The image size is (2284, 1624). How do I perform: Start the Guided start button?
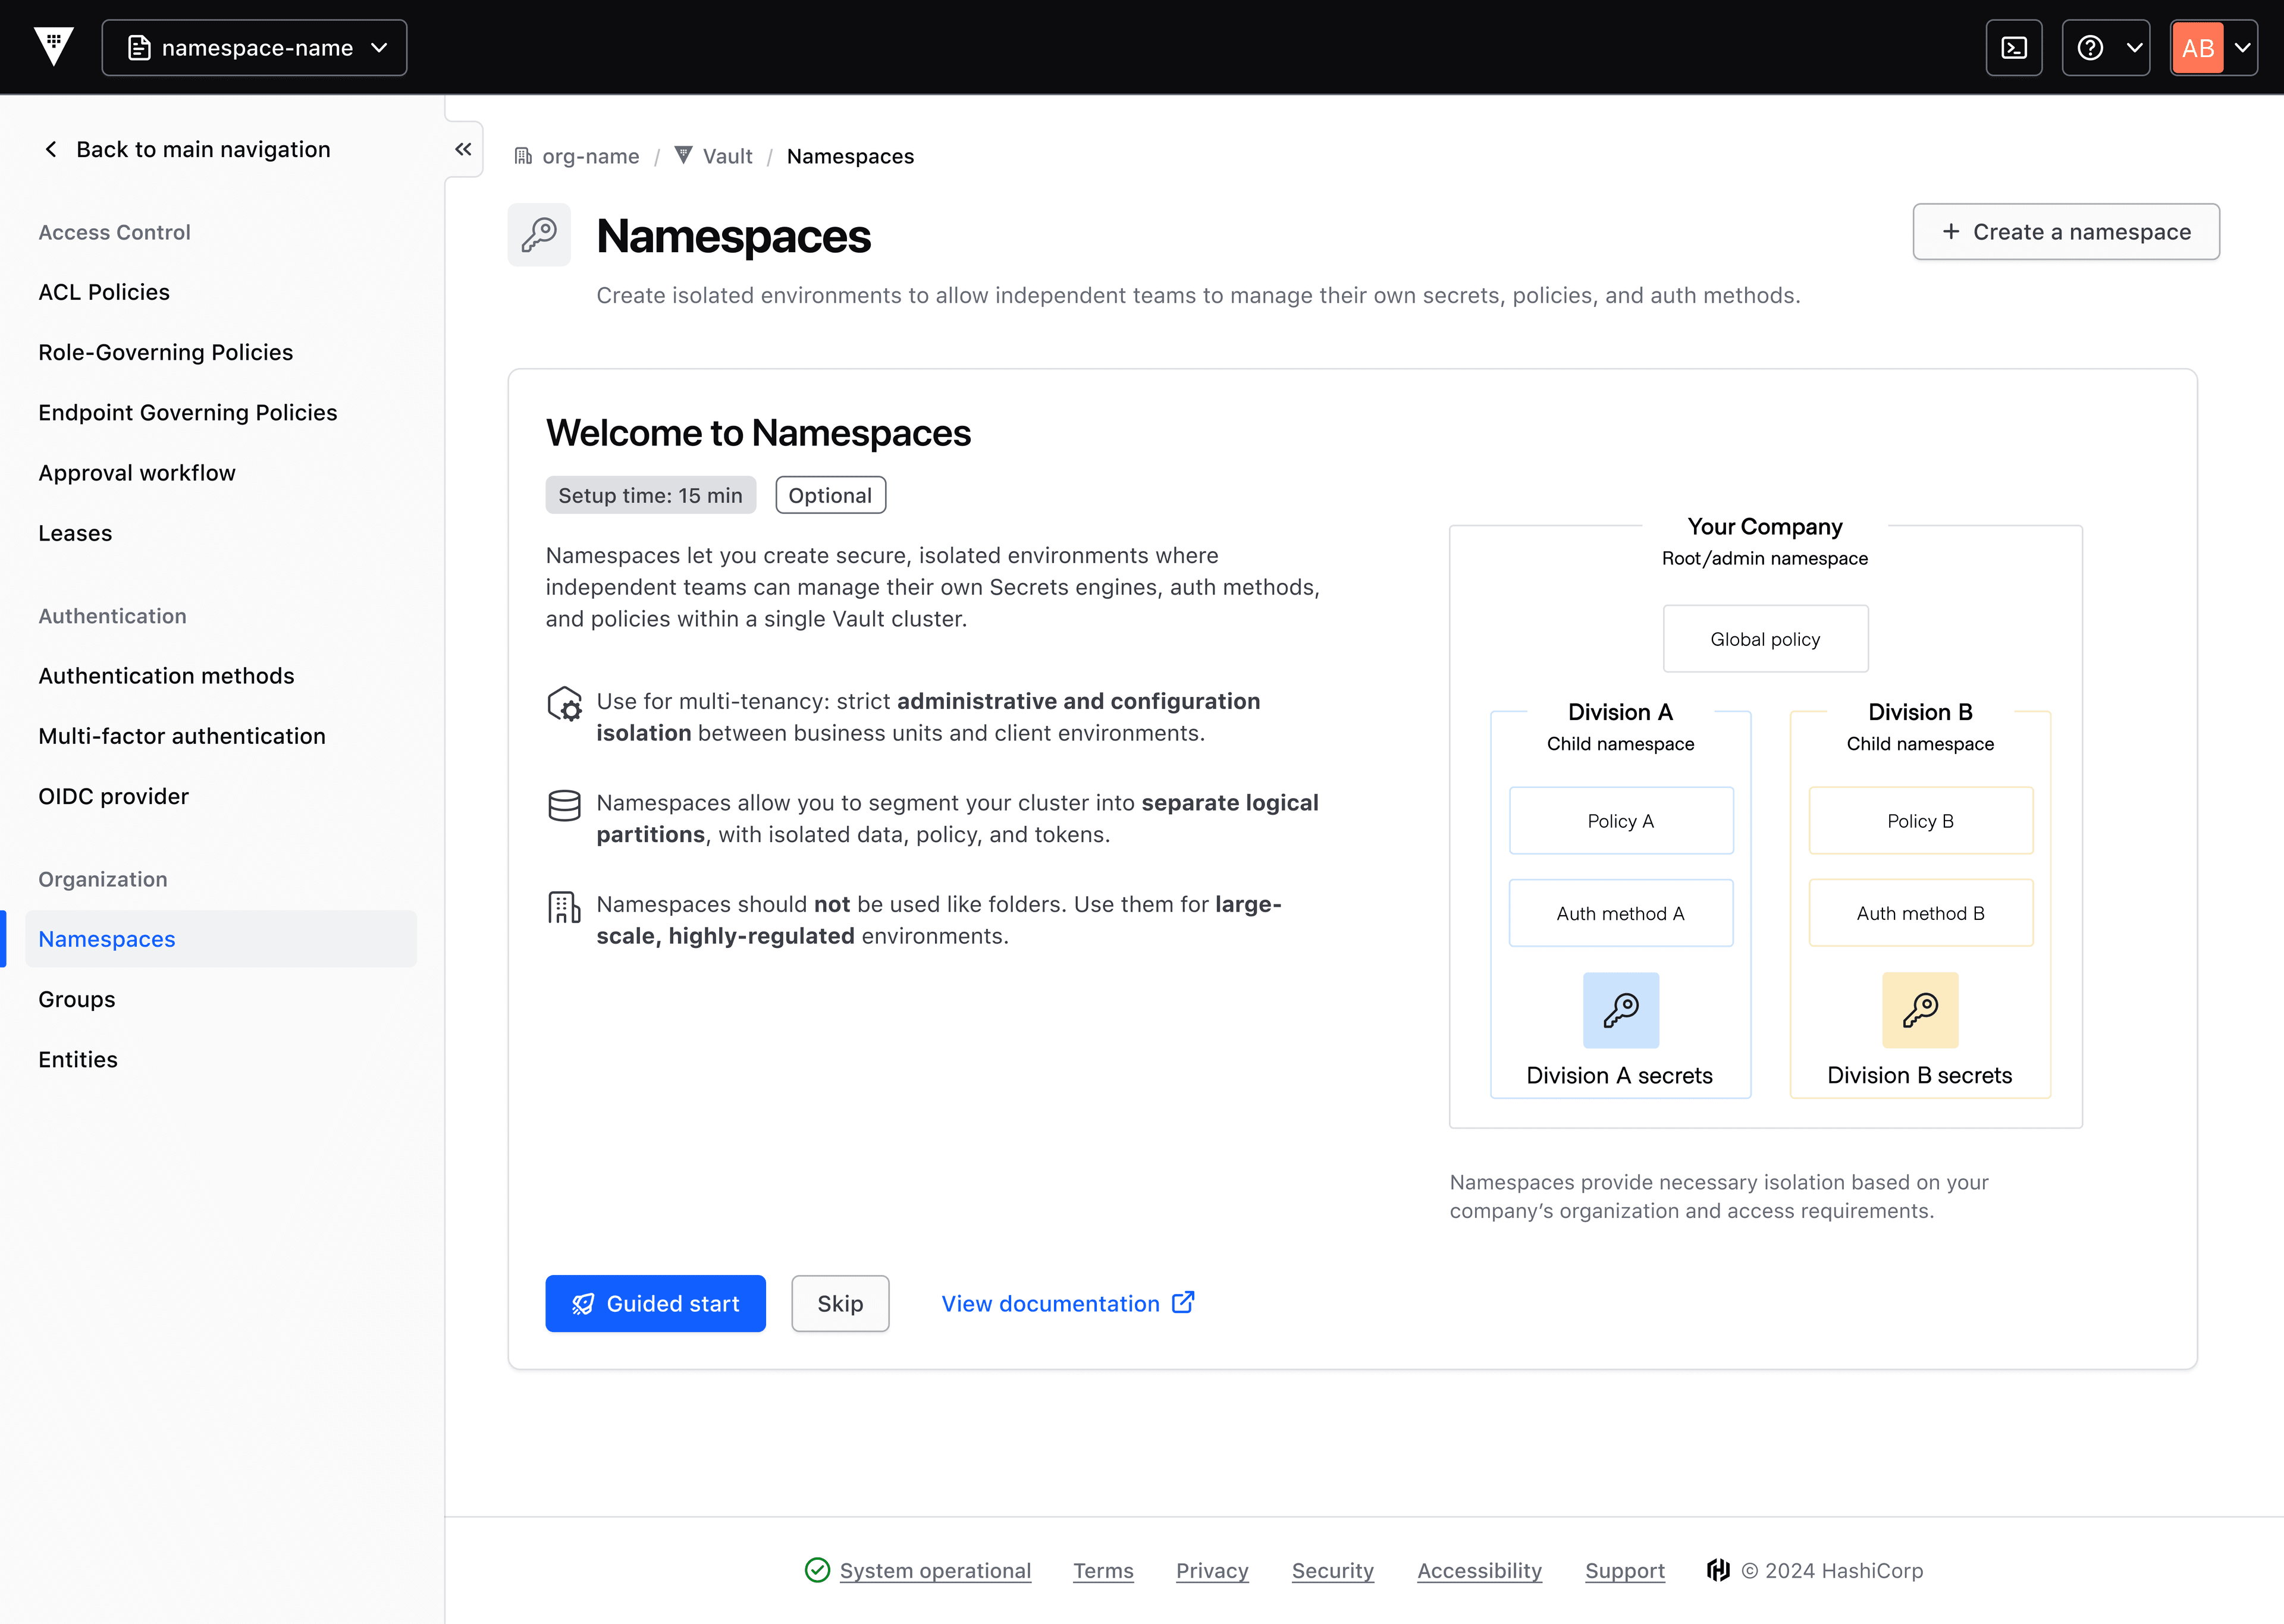[x=655, y=1303]
